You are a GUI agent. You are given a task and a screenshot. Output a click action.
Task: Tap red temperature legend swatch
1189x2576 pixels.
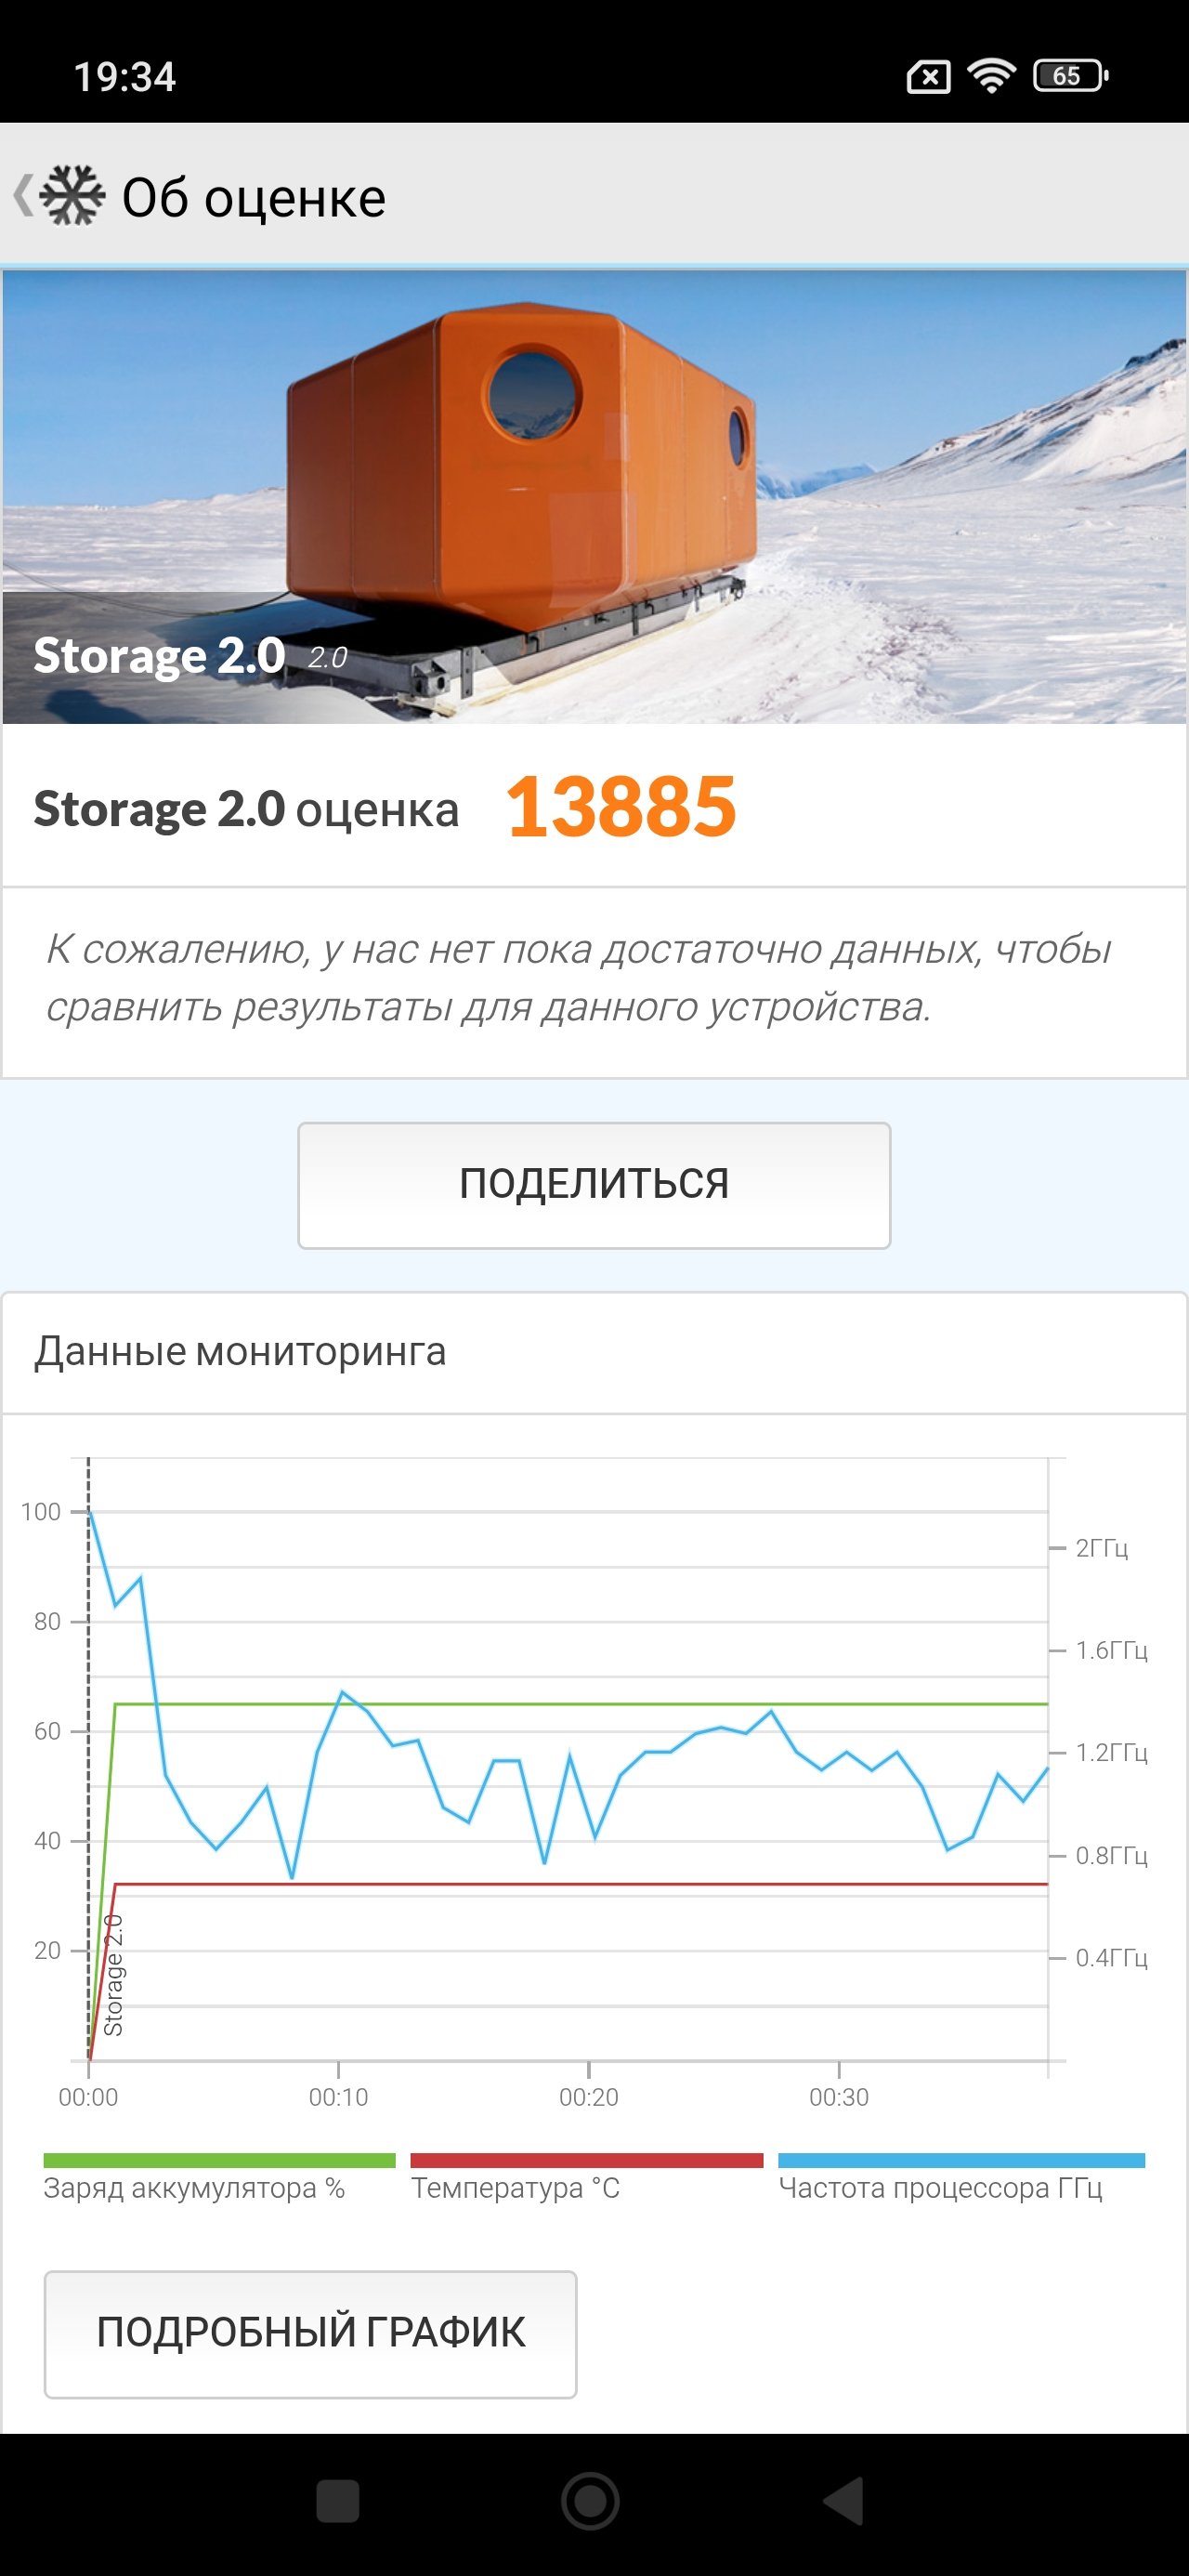point(586,2160)
